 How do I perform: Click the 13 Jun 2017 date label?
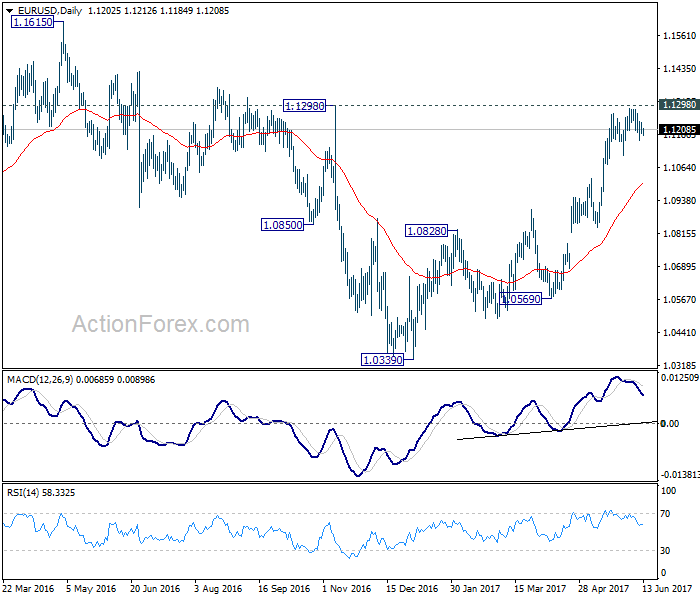(x=667, y=589)
